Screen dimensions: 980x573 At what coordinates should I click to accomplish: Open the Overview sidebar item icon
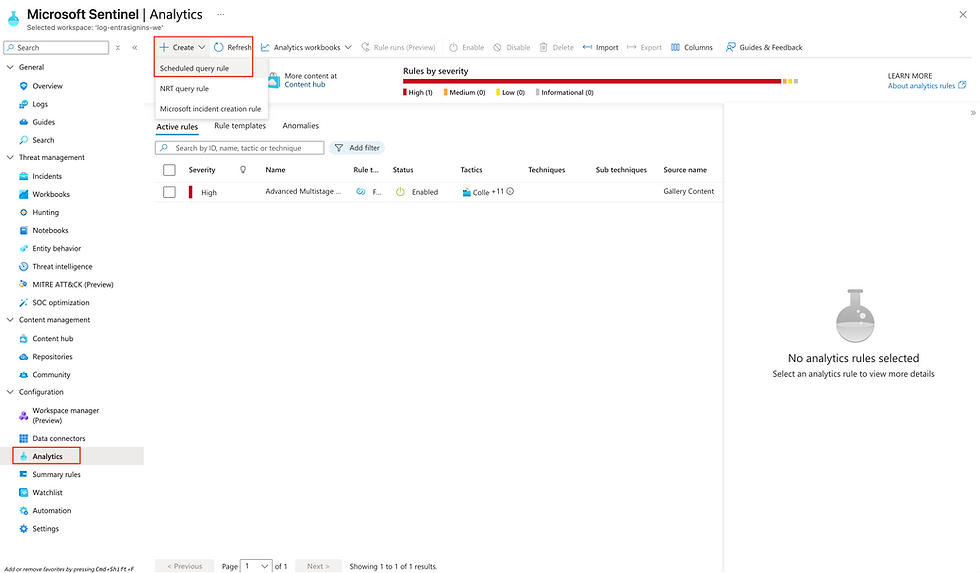[x=24, y=86]
